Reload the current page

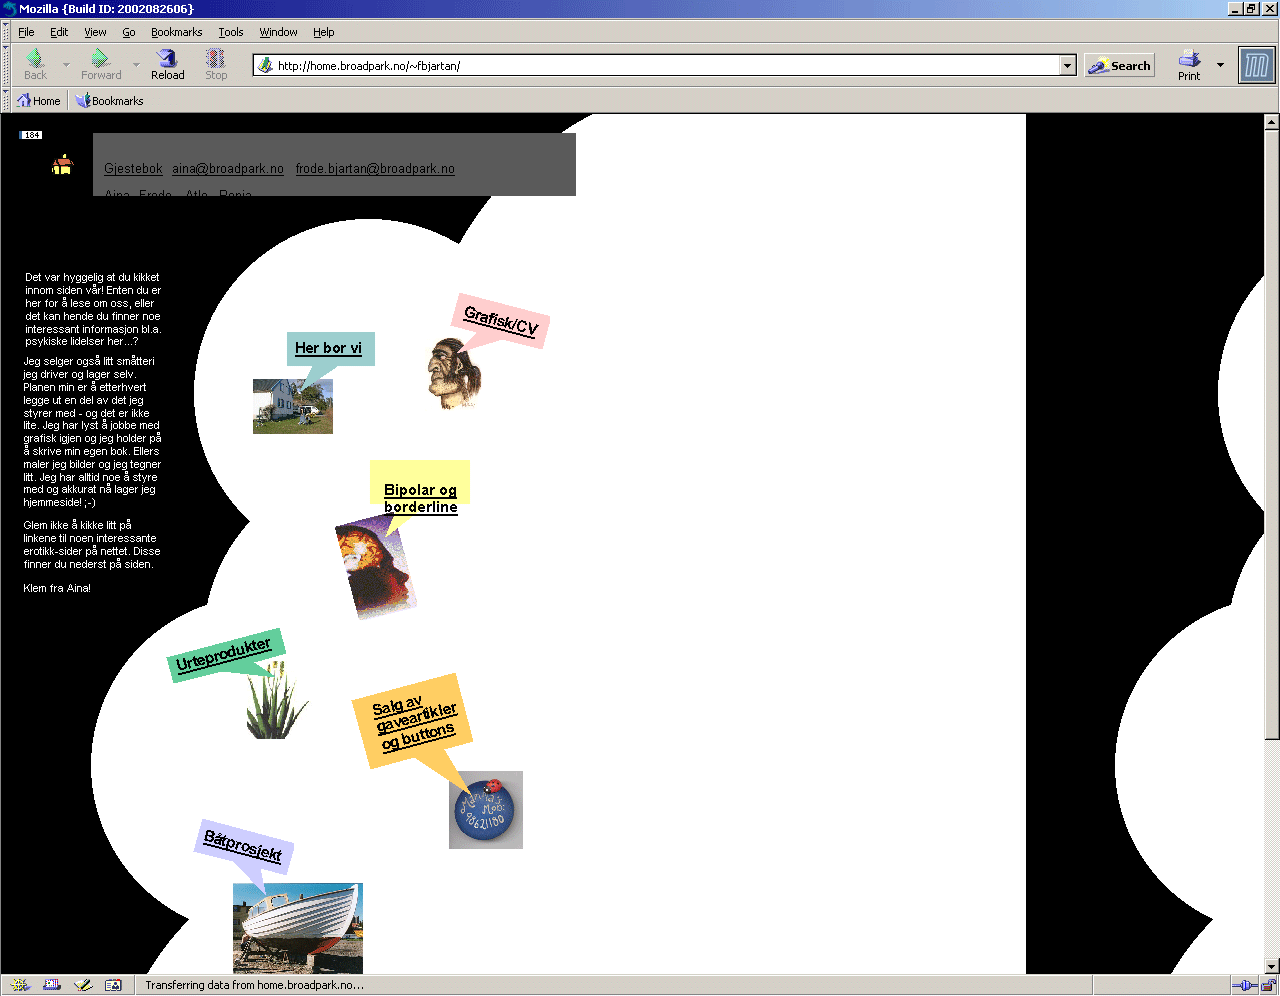[168, 65]
